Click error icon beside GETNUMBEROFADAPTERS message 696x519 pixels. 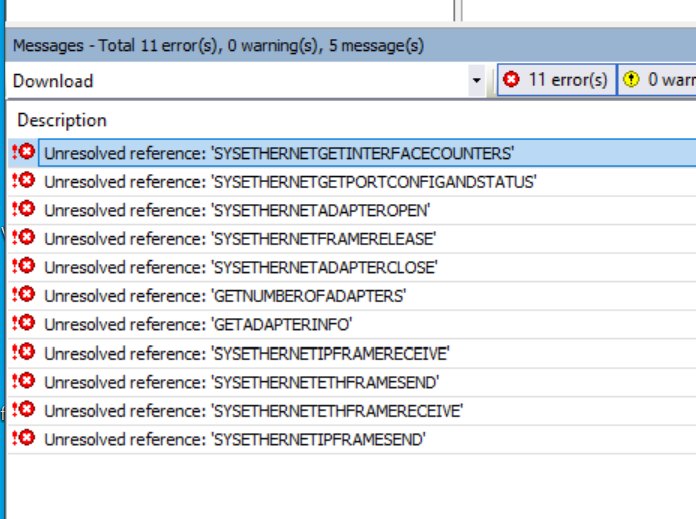click(x=23, y=295)
